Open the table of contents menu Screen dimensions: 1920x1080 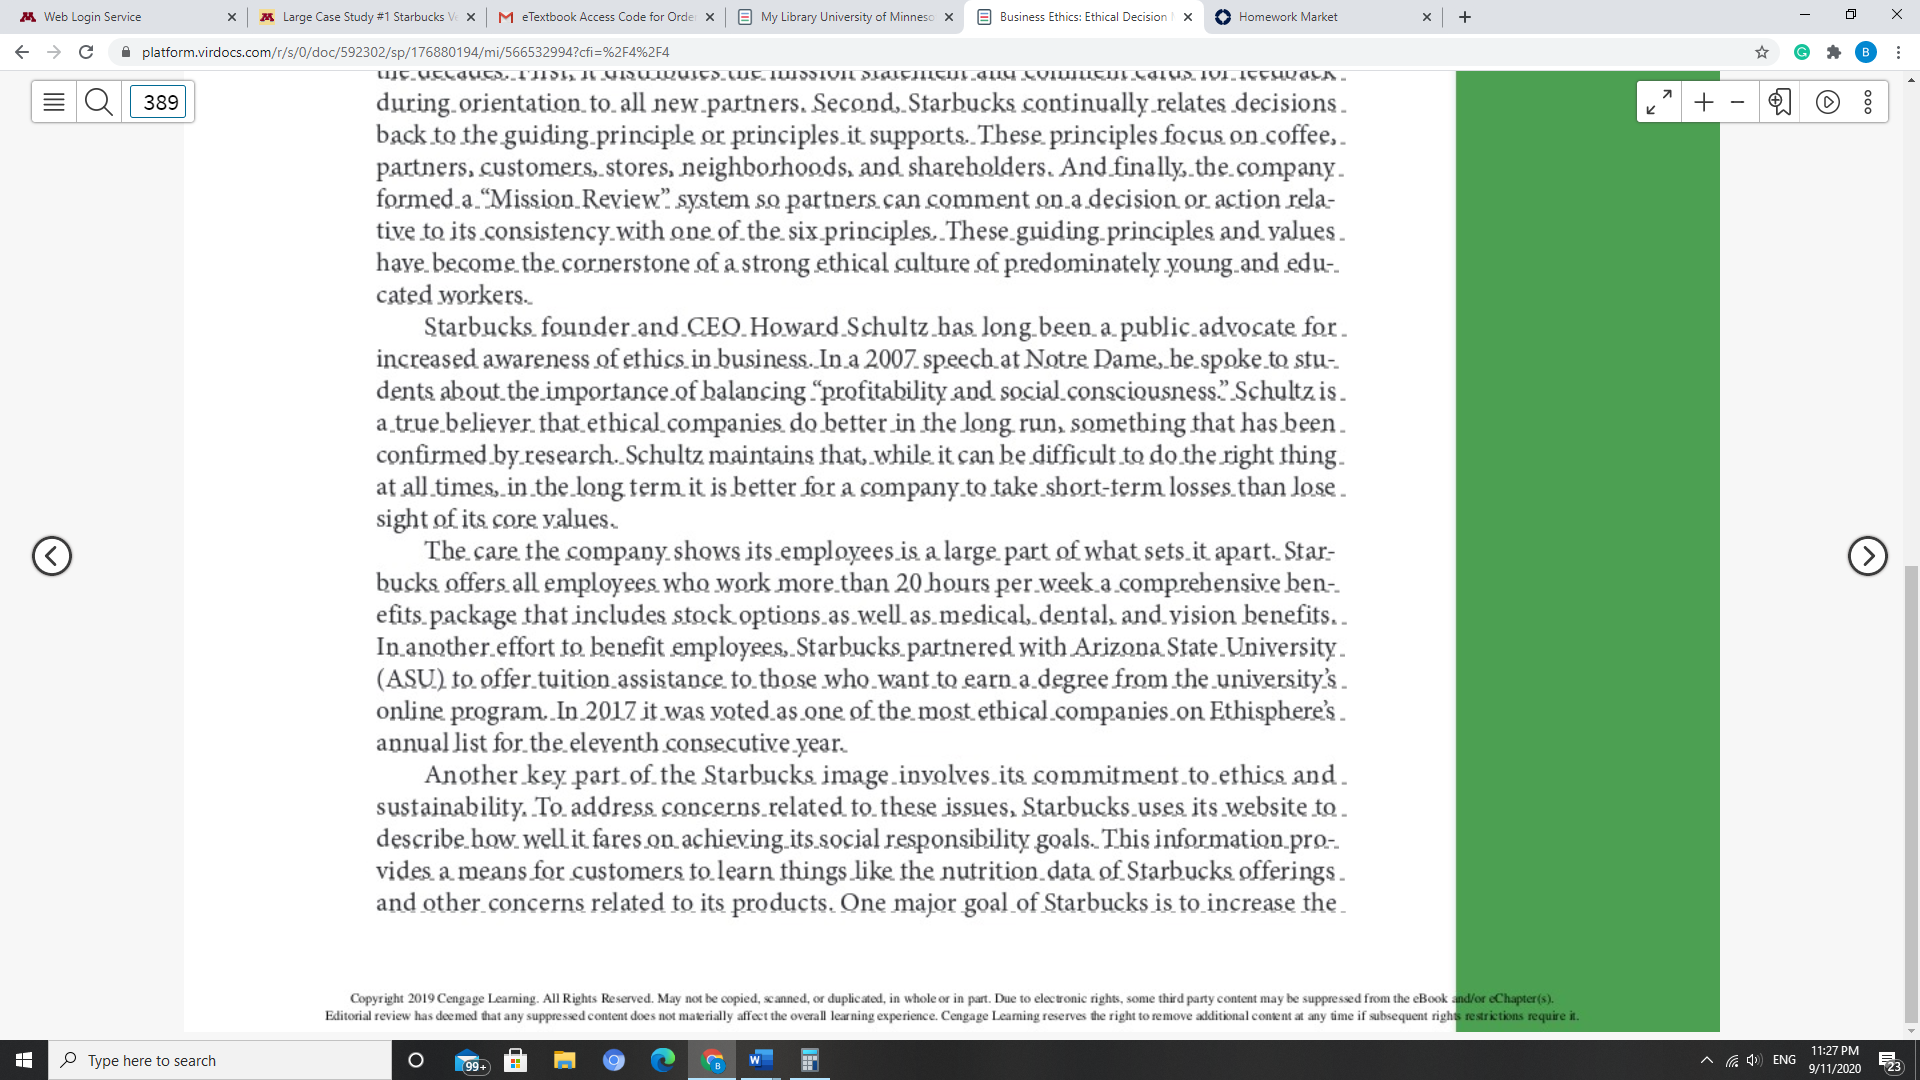pos(54,102)
